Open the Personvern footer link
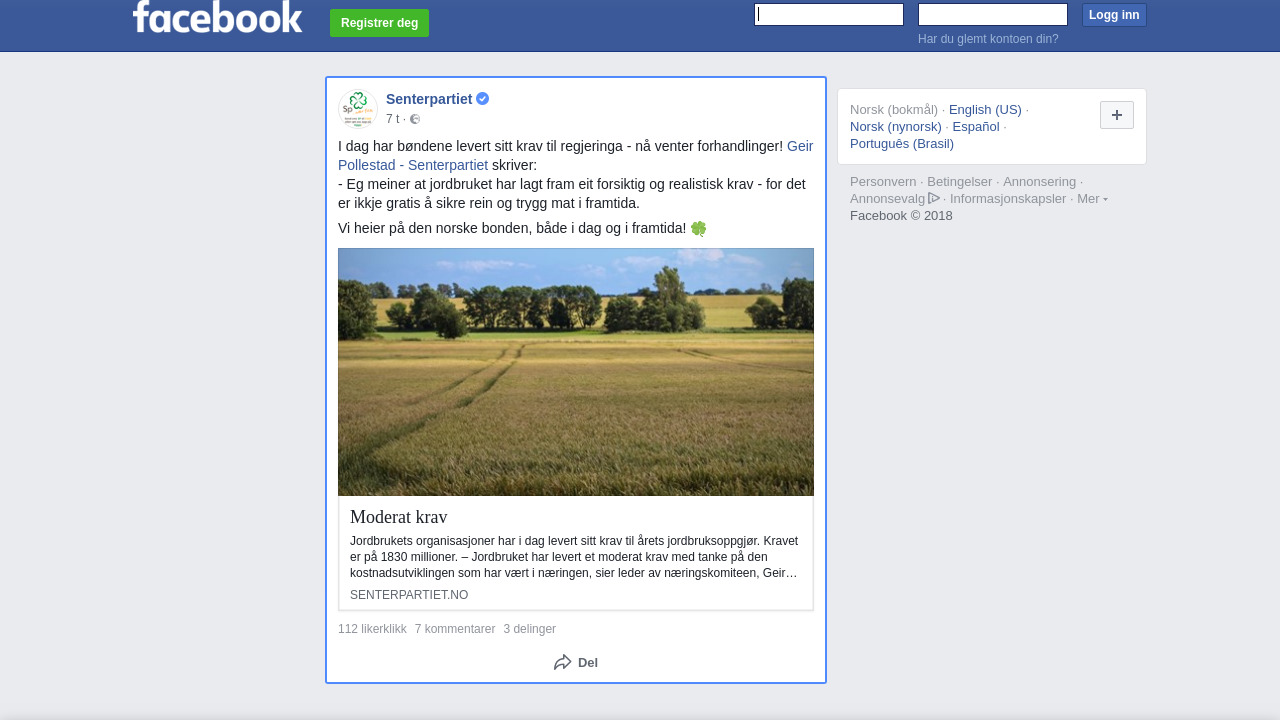Viewport: 1280px width, 720px height. tap(883, 181)
